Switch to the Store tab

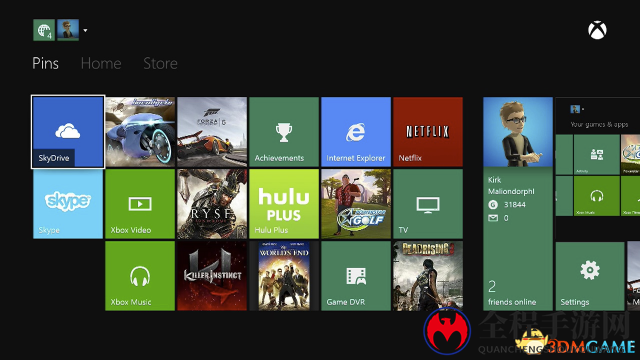point(160,64)
